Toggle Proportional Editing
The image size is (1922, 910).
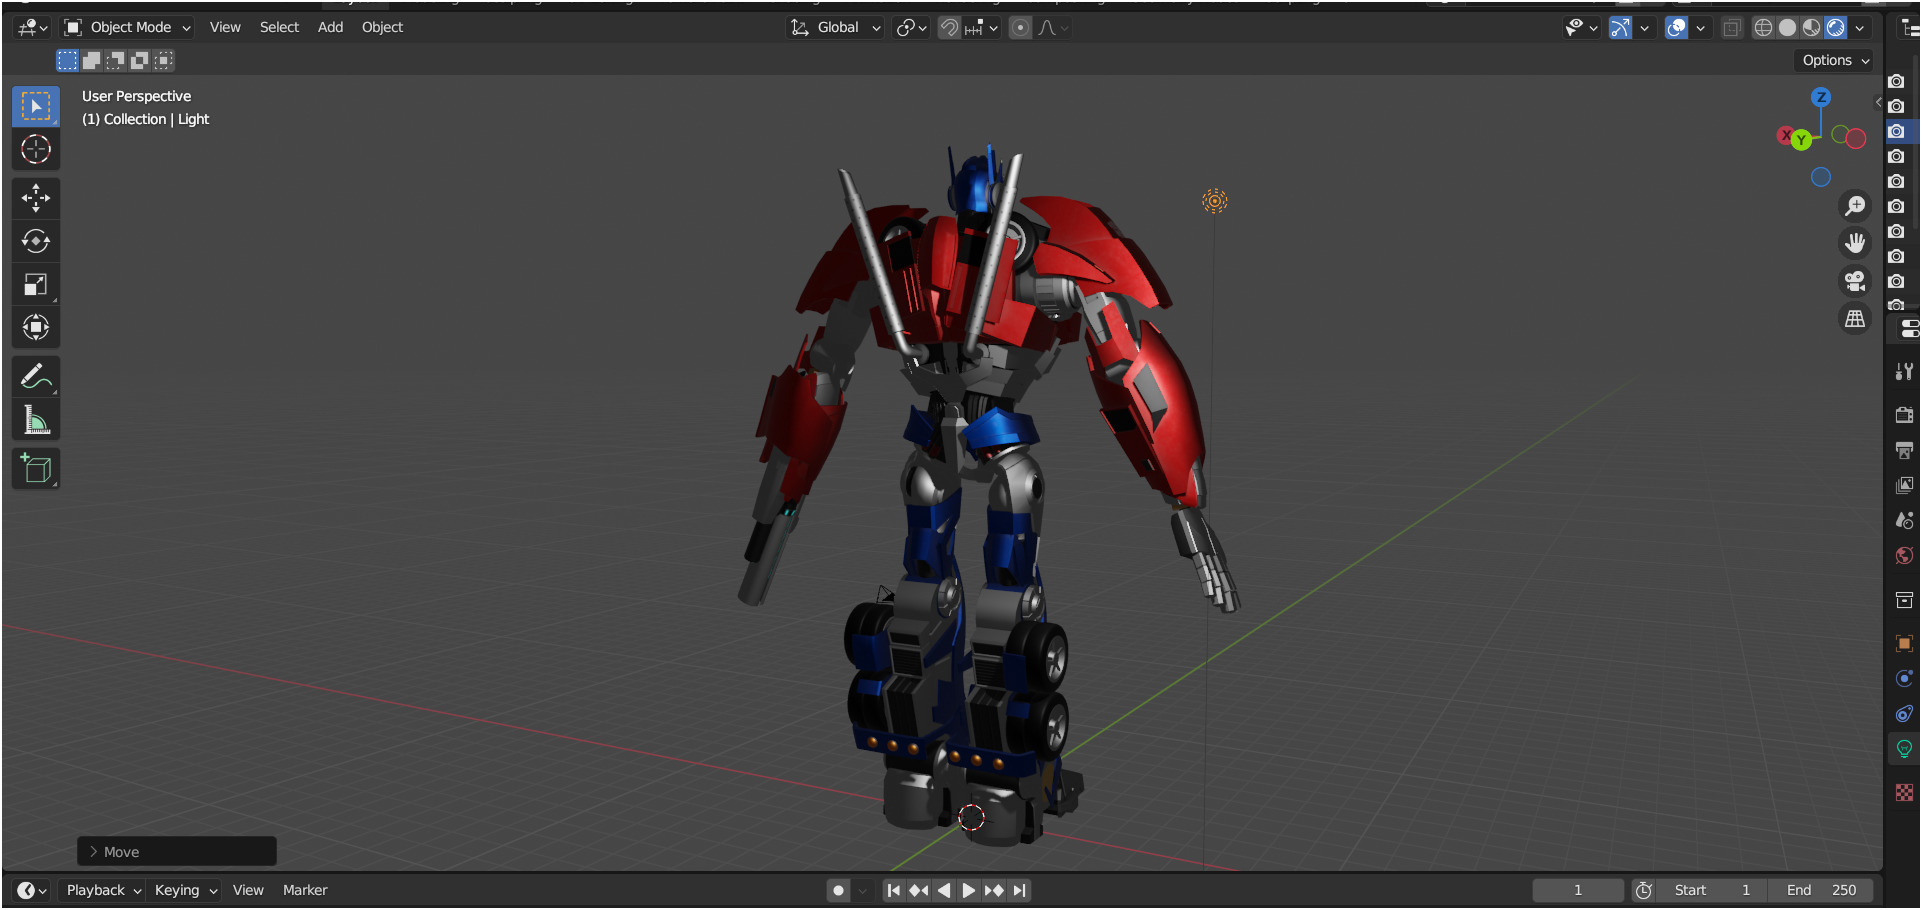point(1020,28)
